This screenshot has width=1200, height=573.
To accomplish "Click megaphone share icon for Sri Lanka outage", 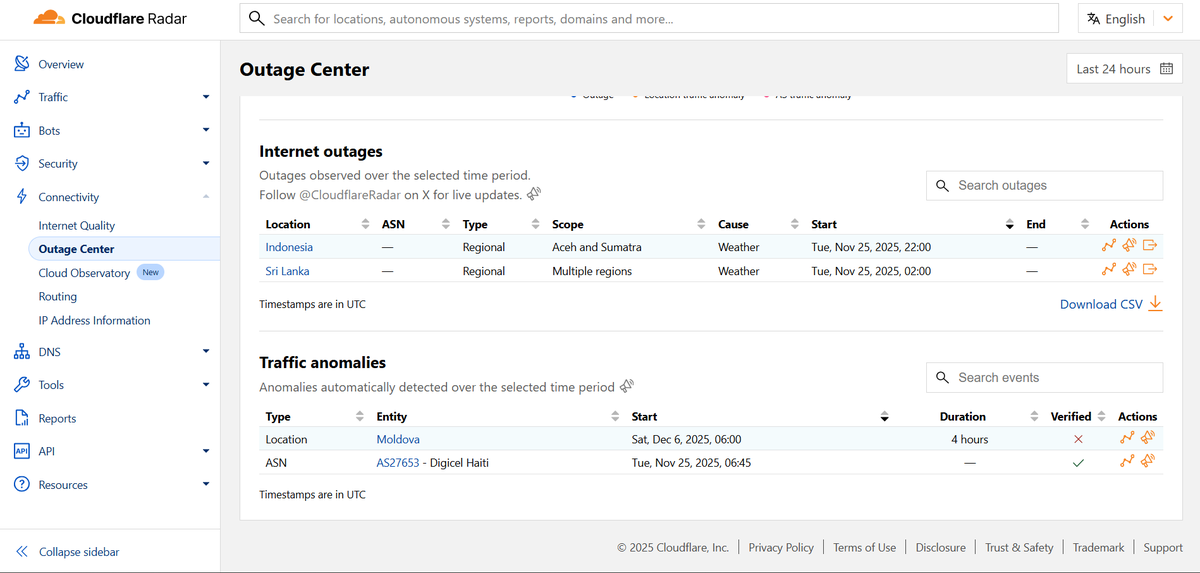I will tap(1129, 270).
